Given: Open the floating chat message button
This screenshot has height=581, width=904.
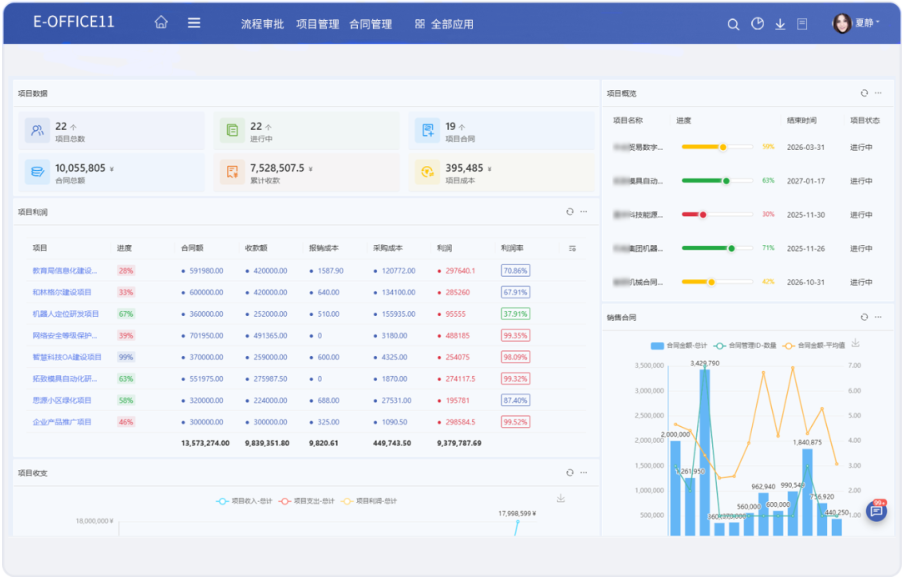Looking at the screenshot, I should coord(876,511).
